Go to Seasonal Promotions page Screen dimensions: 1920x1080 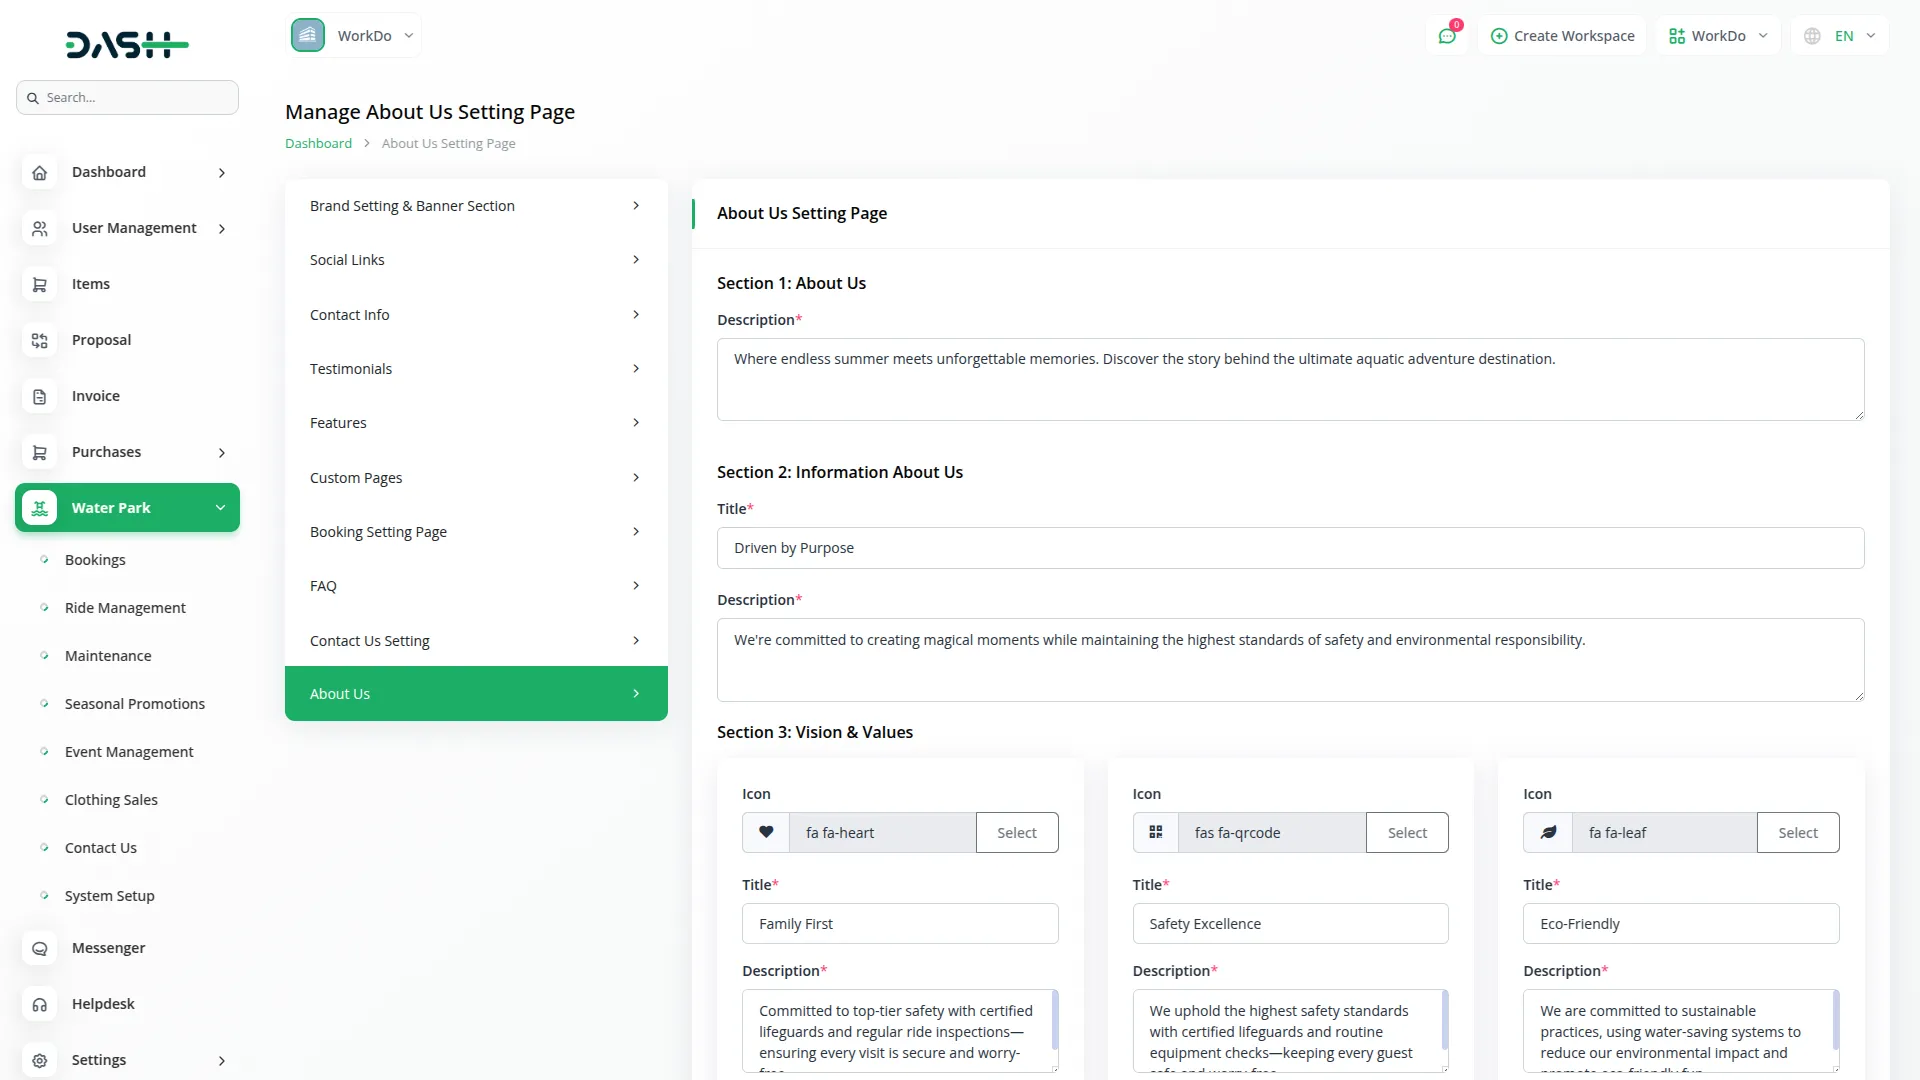(x=135, y=704)
